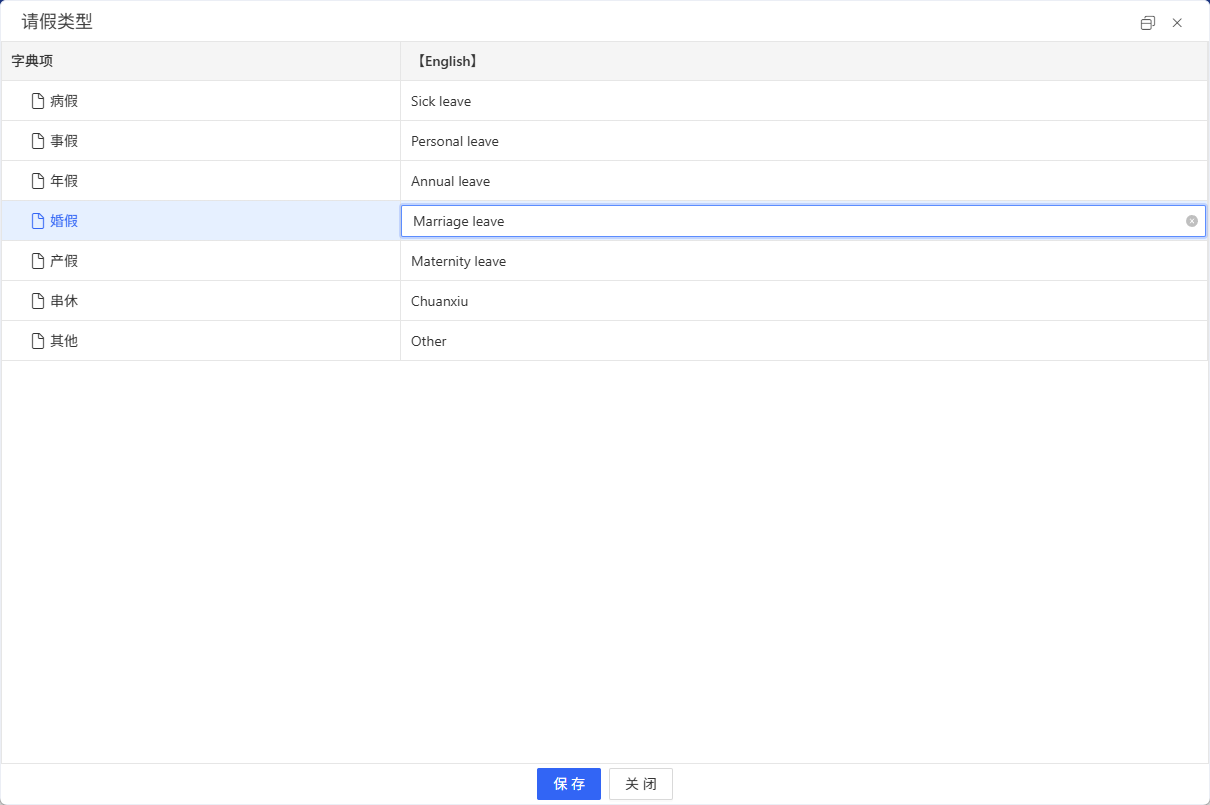This screenshot has height=805, width=1210.
Task: Click the file icon beside 产假
Action: coord(38,261)
